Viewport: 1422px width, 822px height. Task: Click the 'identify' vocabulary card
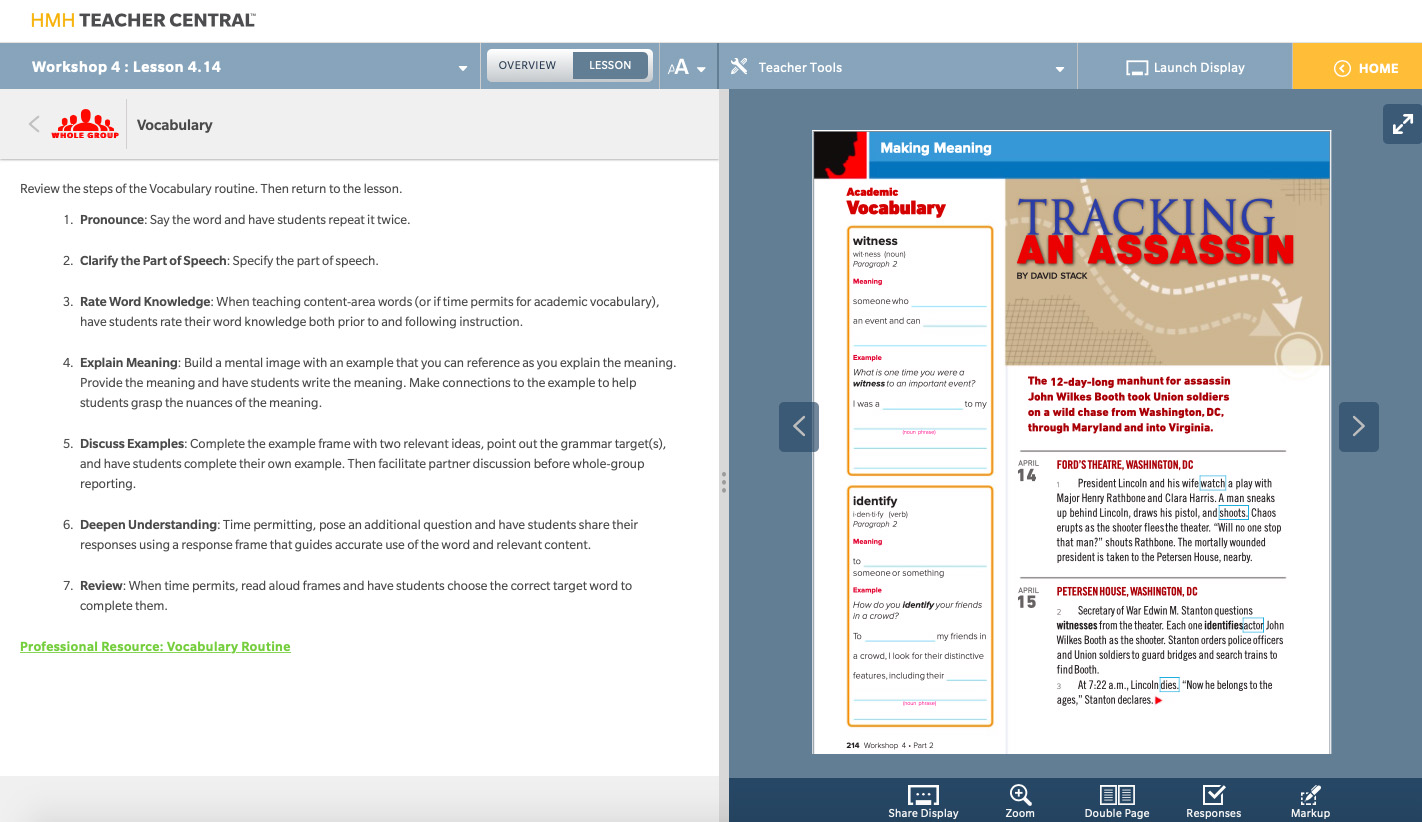[920, 606]
